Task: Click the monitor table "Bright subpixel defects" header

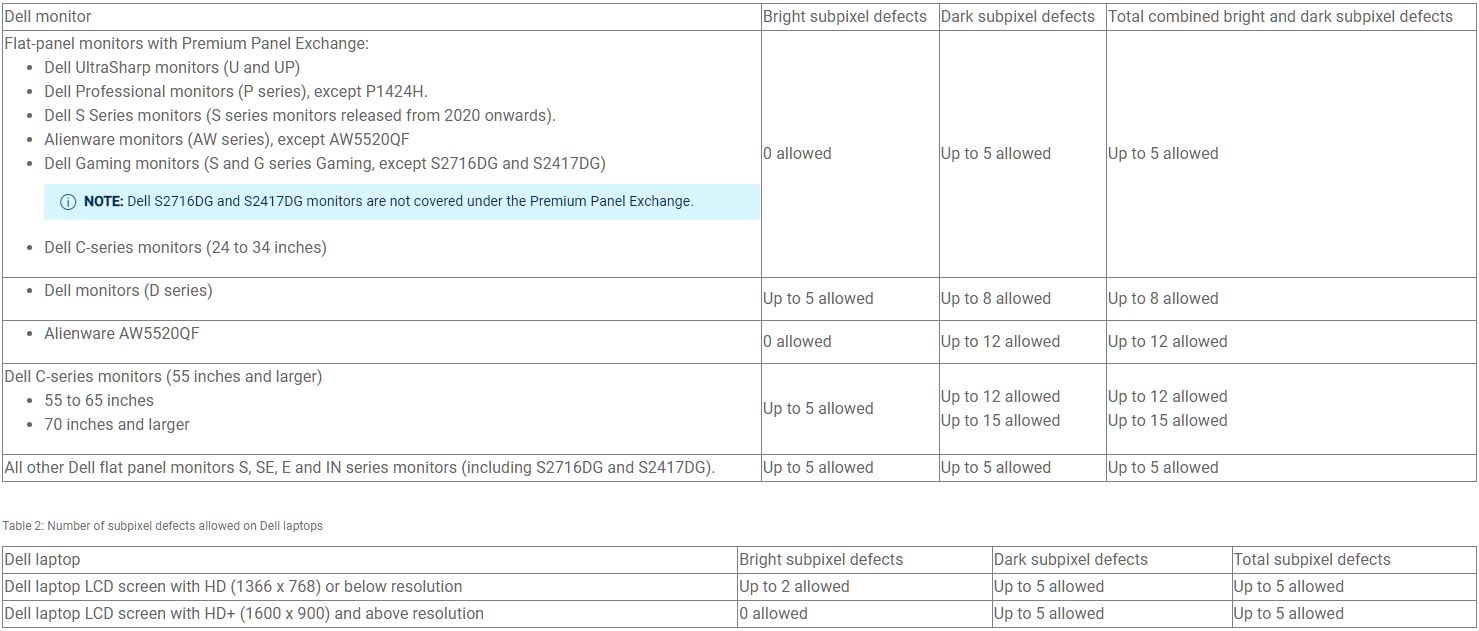Action: [x=844, y=17]
